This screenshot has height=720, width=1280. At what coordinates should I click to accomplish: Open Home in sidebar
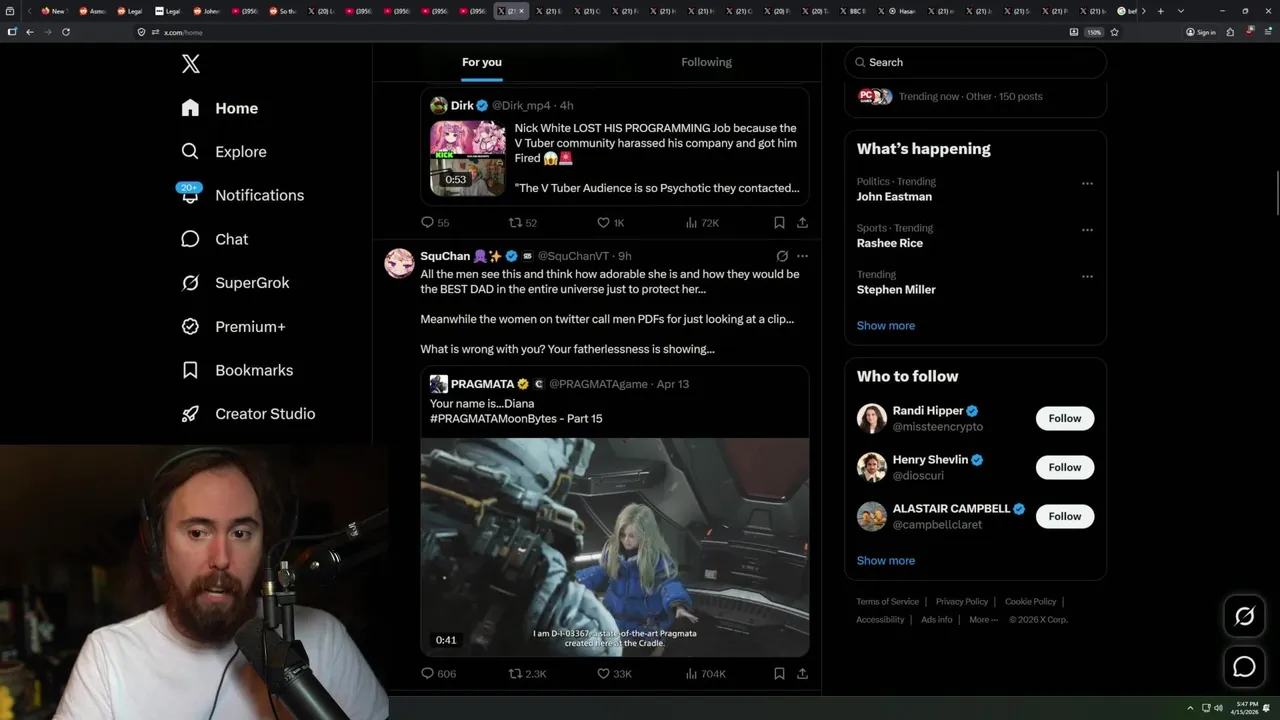click(220, 108)
